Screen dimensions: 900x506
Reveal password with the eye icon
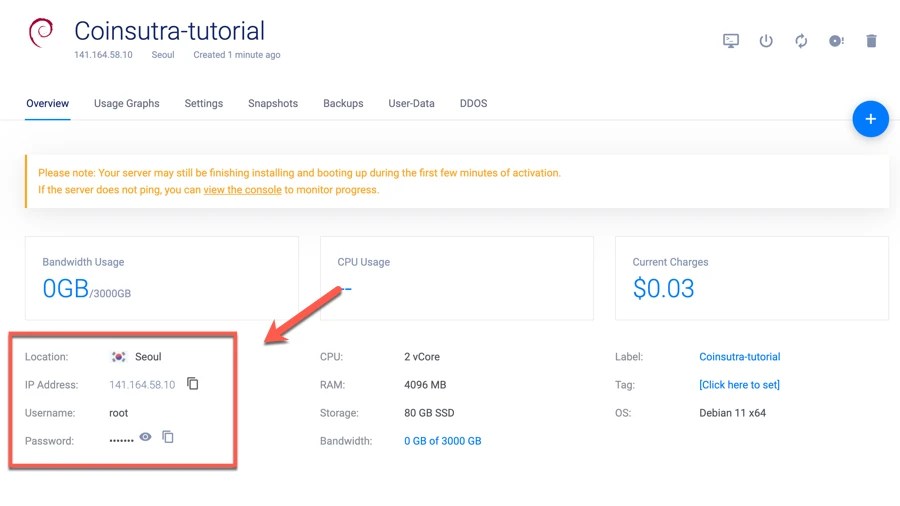(146, 437)
